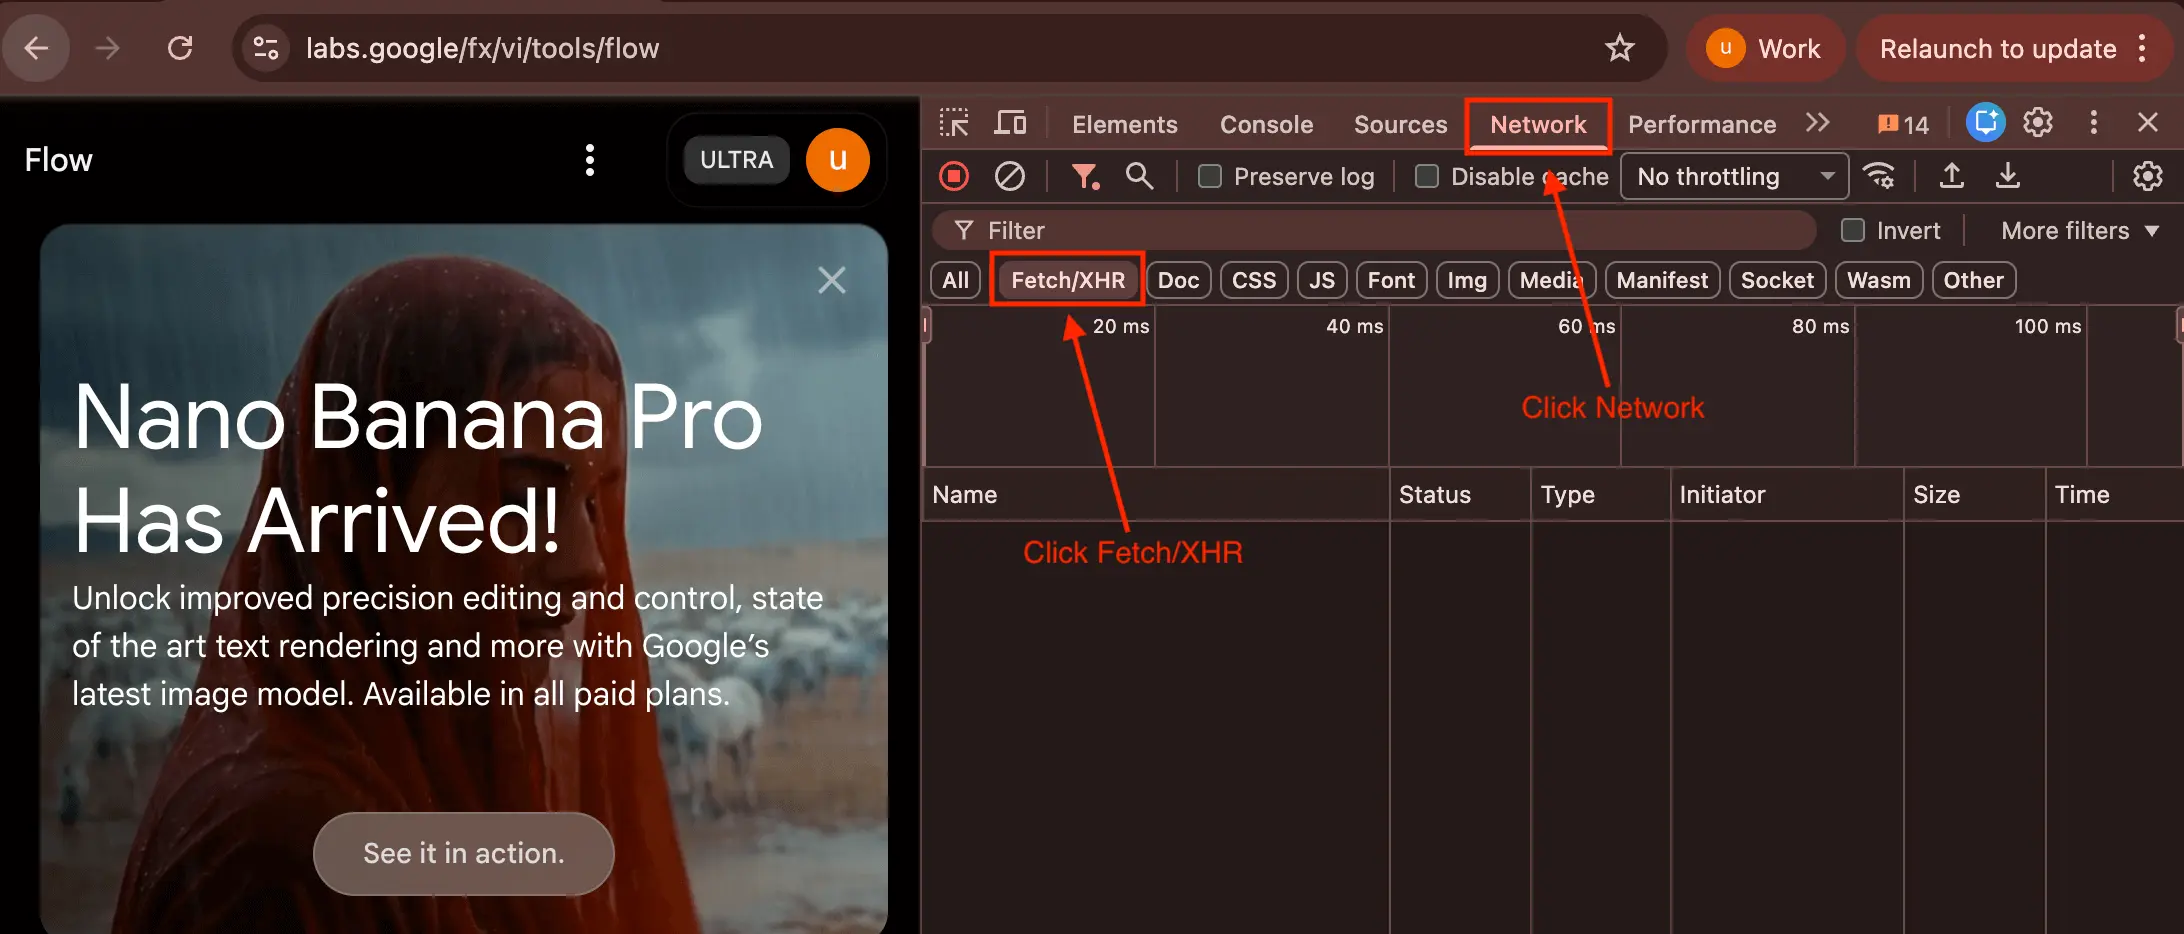
Task: Open the No throttling dropdown
Action: click(x=1734, y=176)
